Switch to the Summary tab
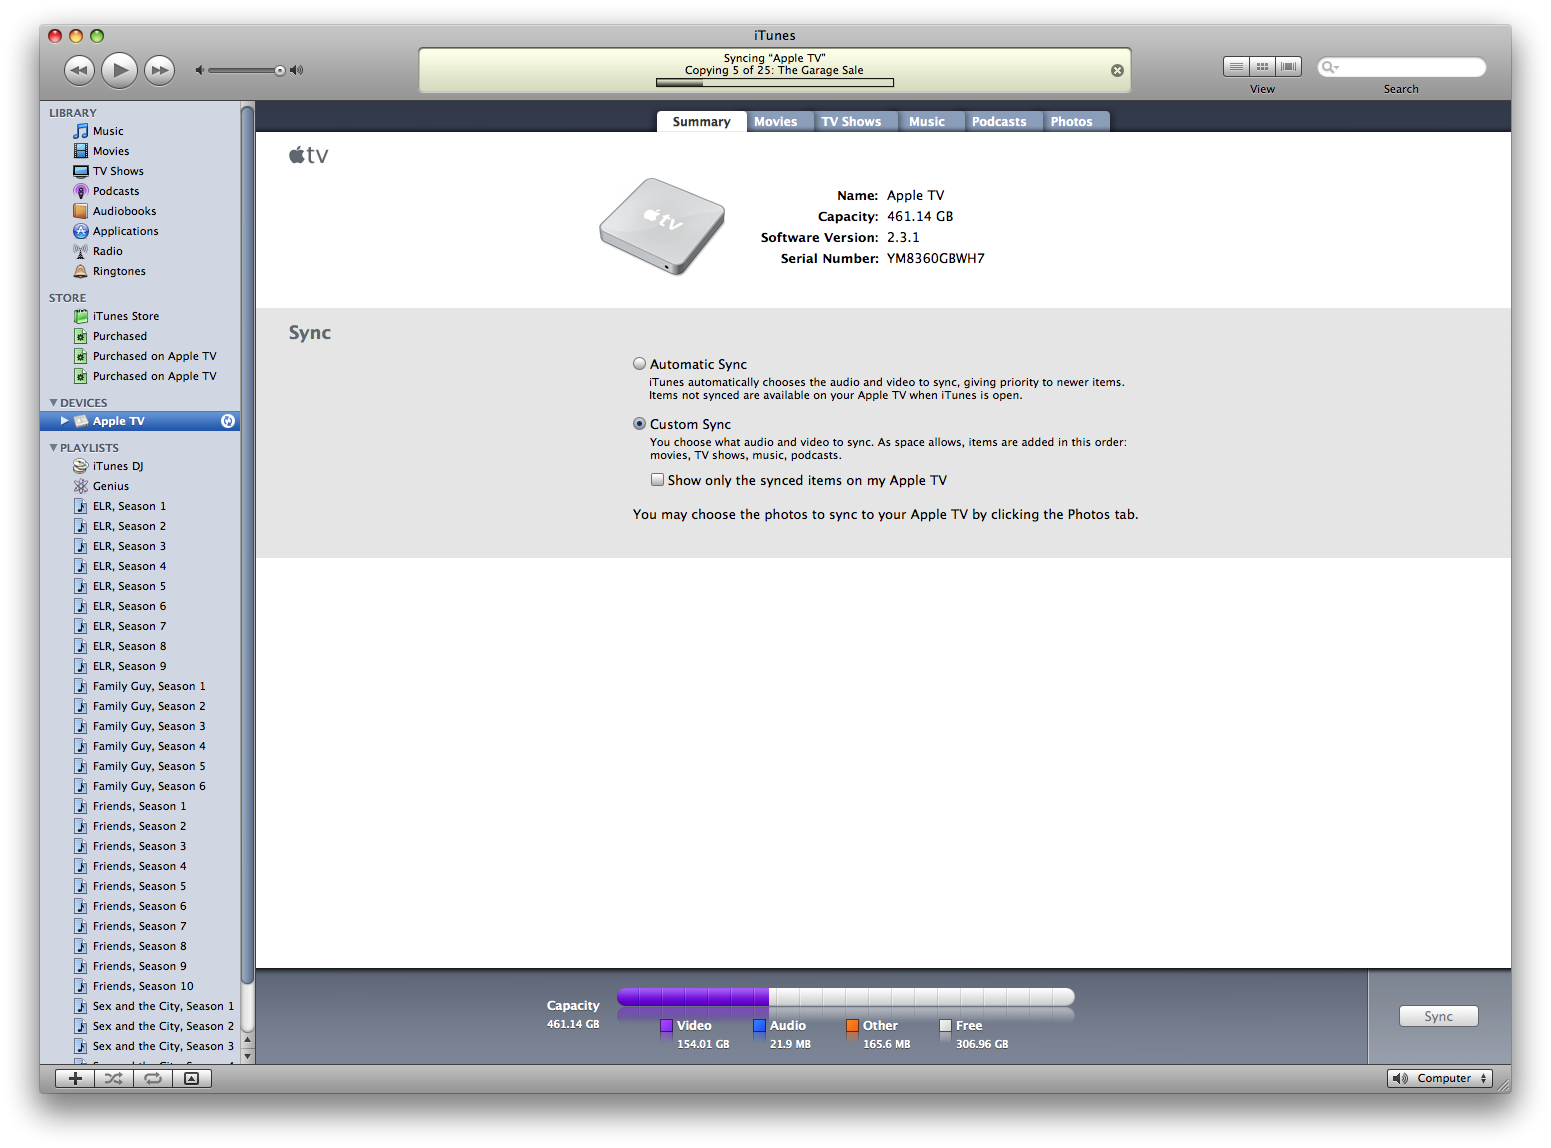The height and width of the screenshot is (1148, 1551). point(701,122)
